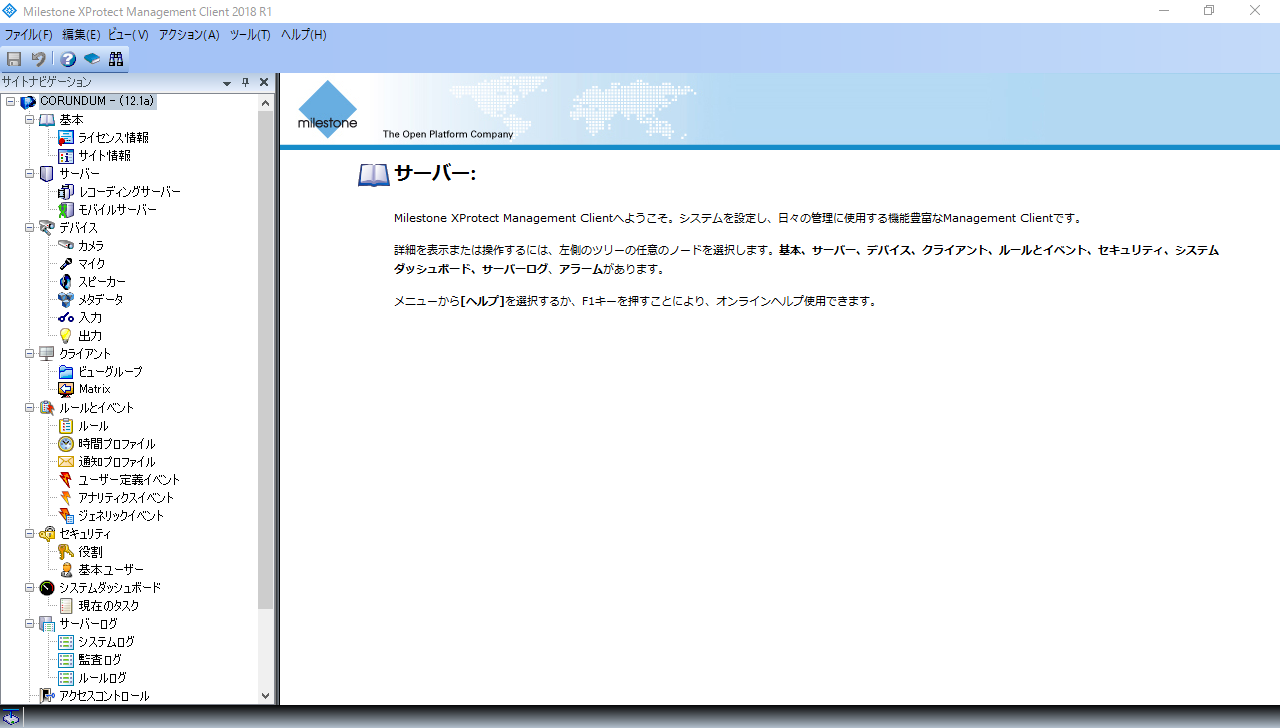
Task: Pin the サイトナビゲーション pane
Action: pos(246,83)
